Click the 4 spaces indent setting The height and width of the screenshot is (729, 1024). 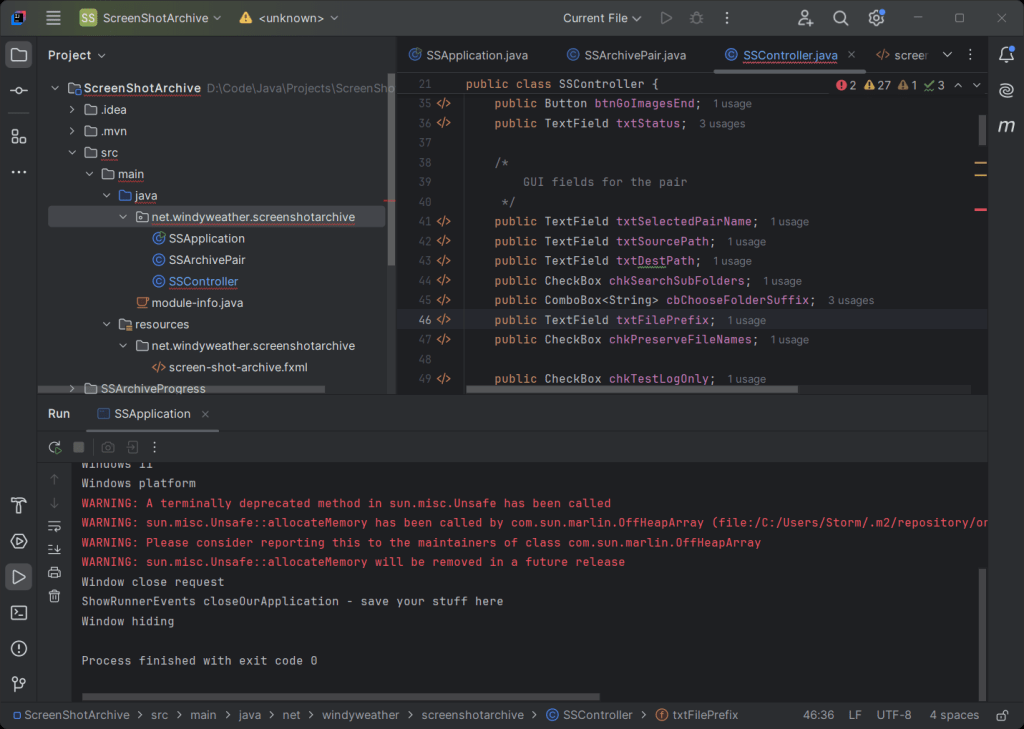pos(953,715)
